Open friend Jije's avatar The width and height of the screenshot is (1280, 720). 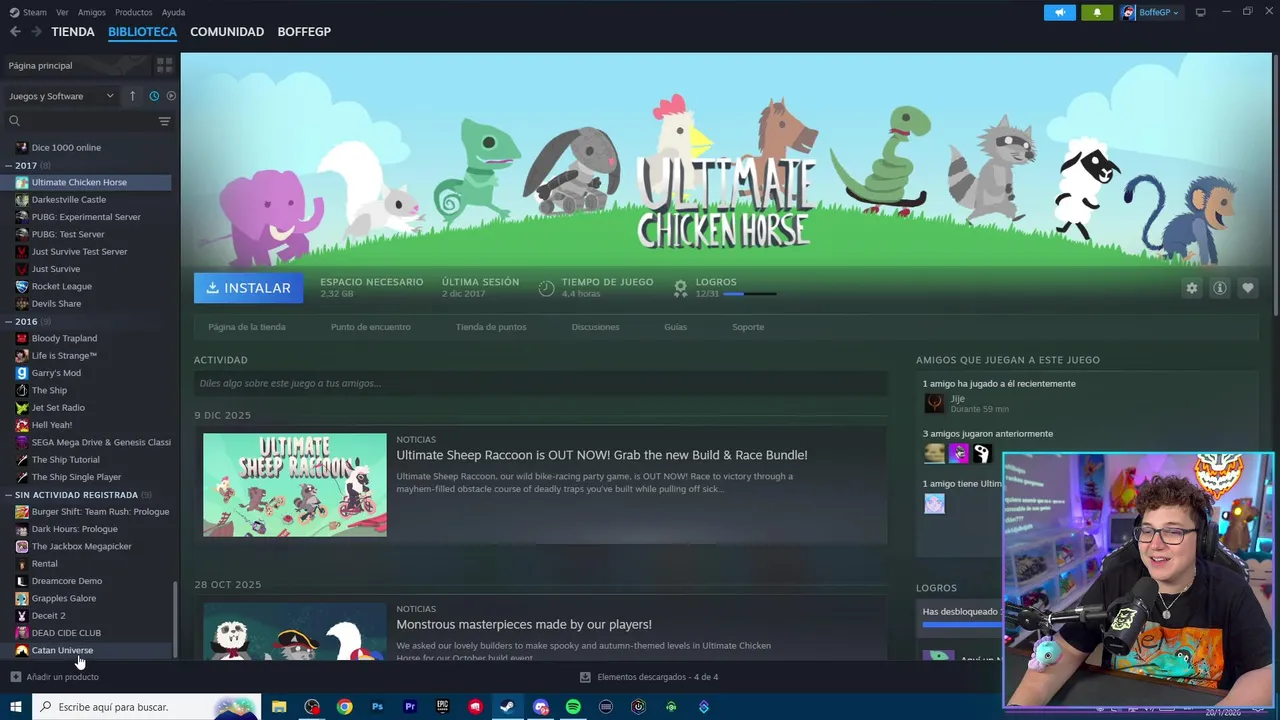[x=934, y=403]
